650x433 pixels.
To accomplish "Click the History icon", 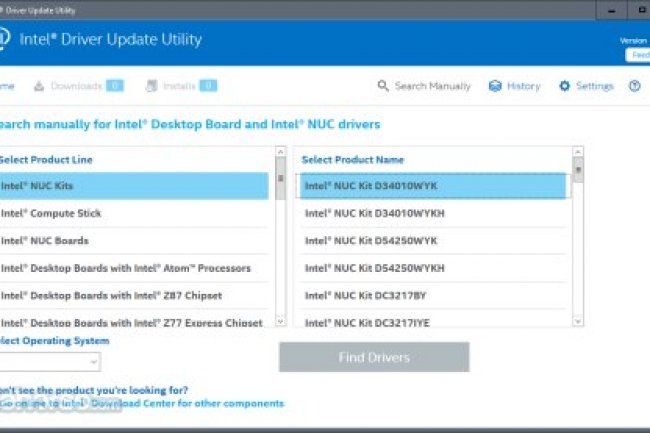I will pos(495,86).
